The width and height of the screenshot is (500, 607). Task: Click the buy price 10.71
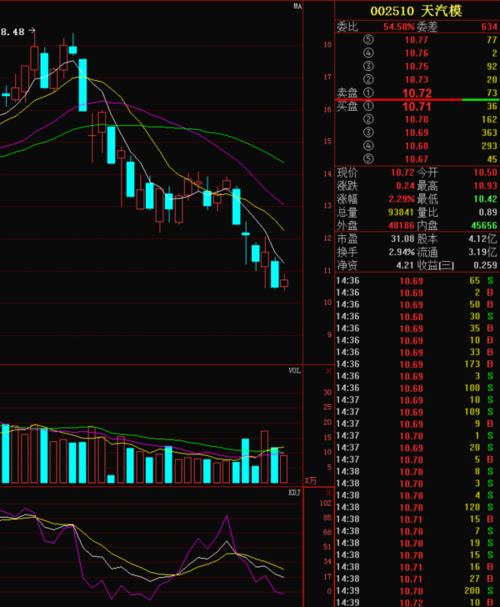(417, 106)
